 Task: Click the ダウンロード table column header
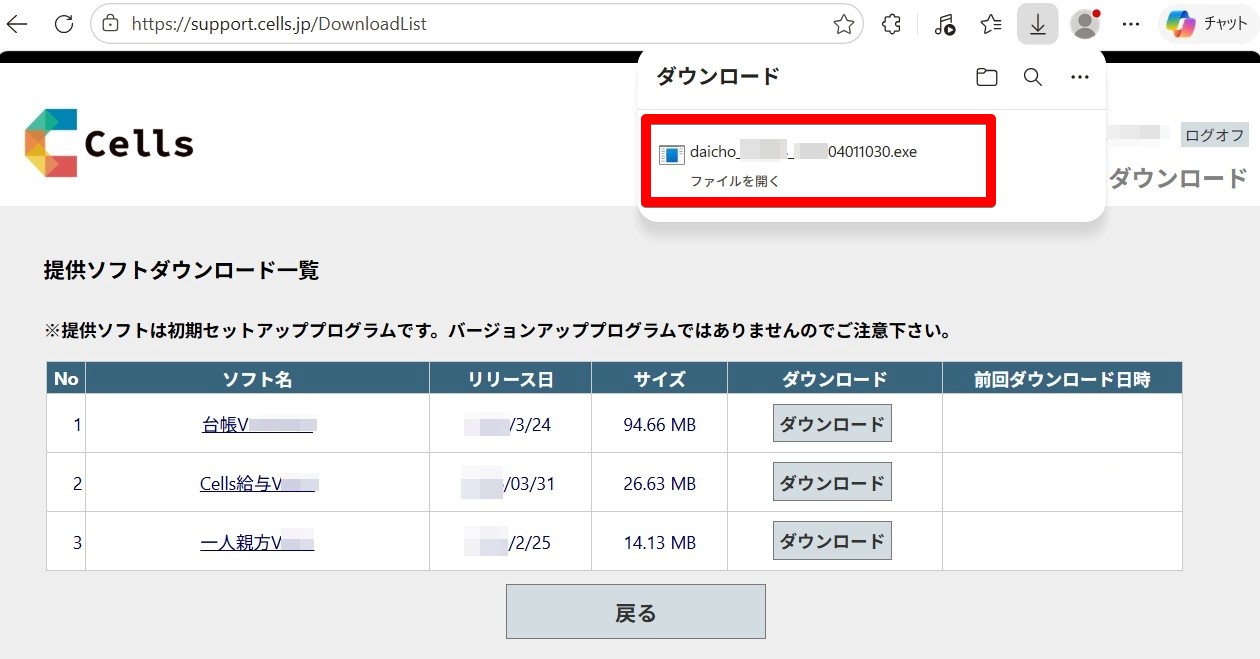point(835,379)
